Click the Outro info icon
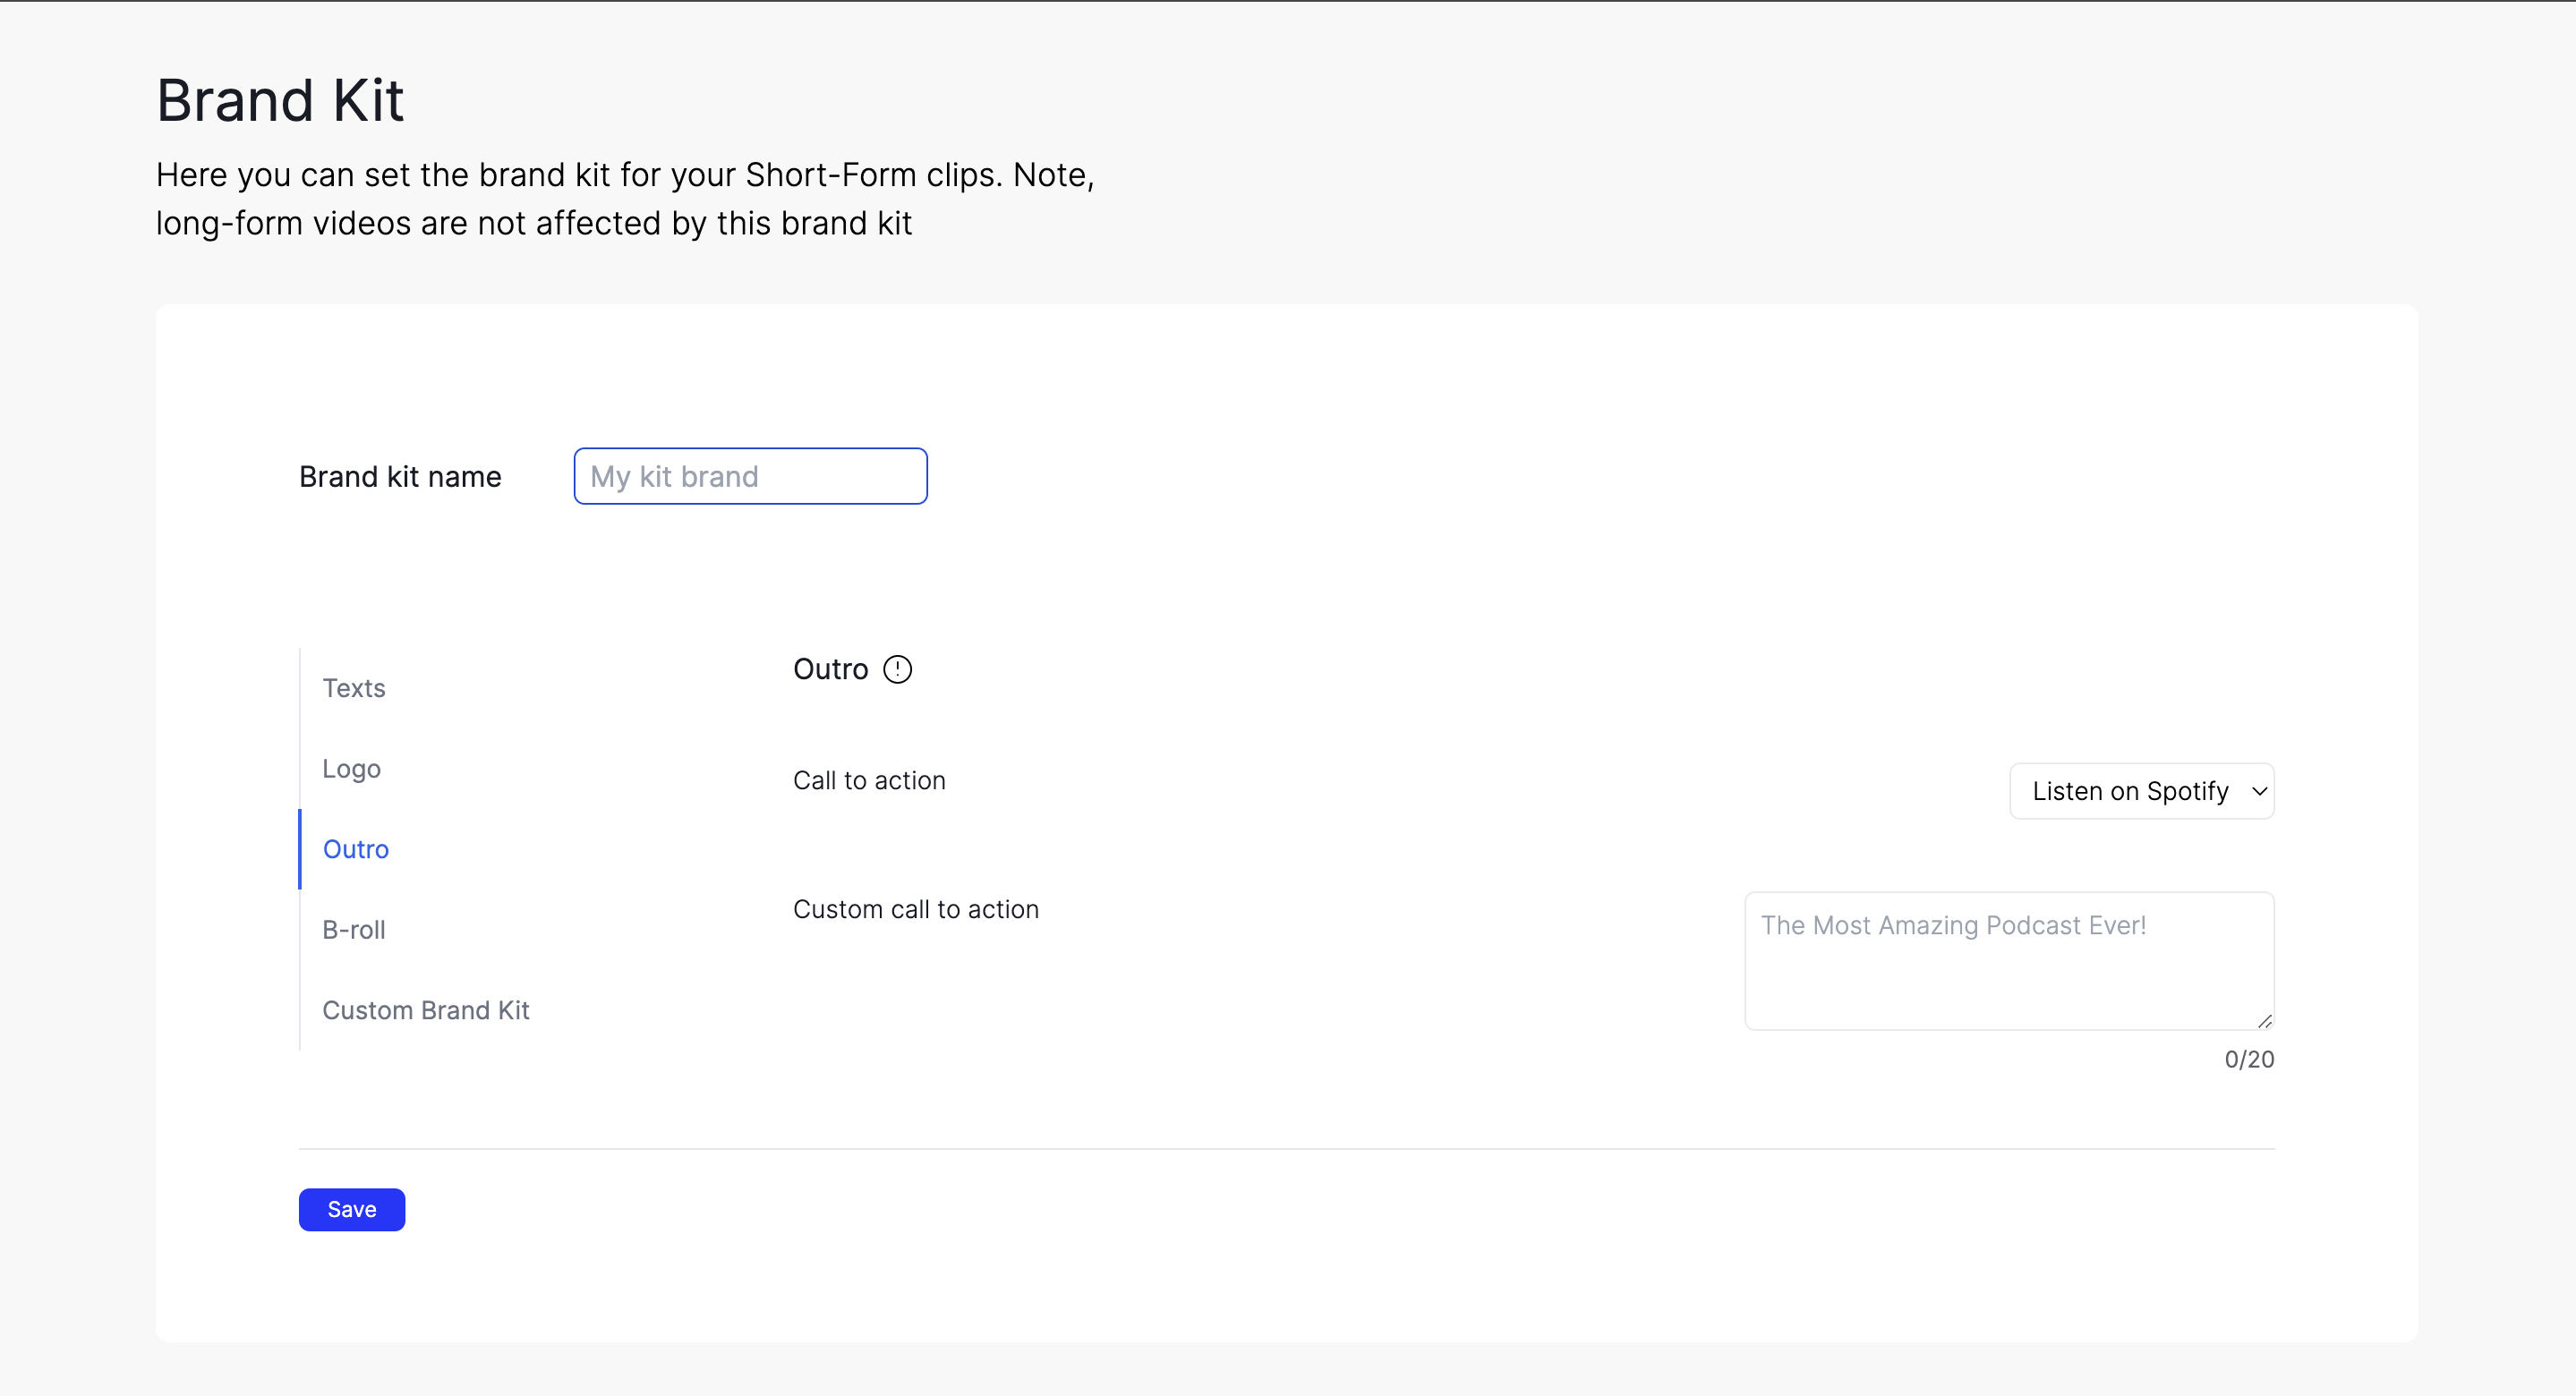 pos(897,669)
